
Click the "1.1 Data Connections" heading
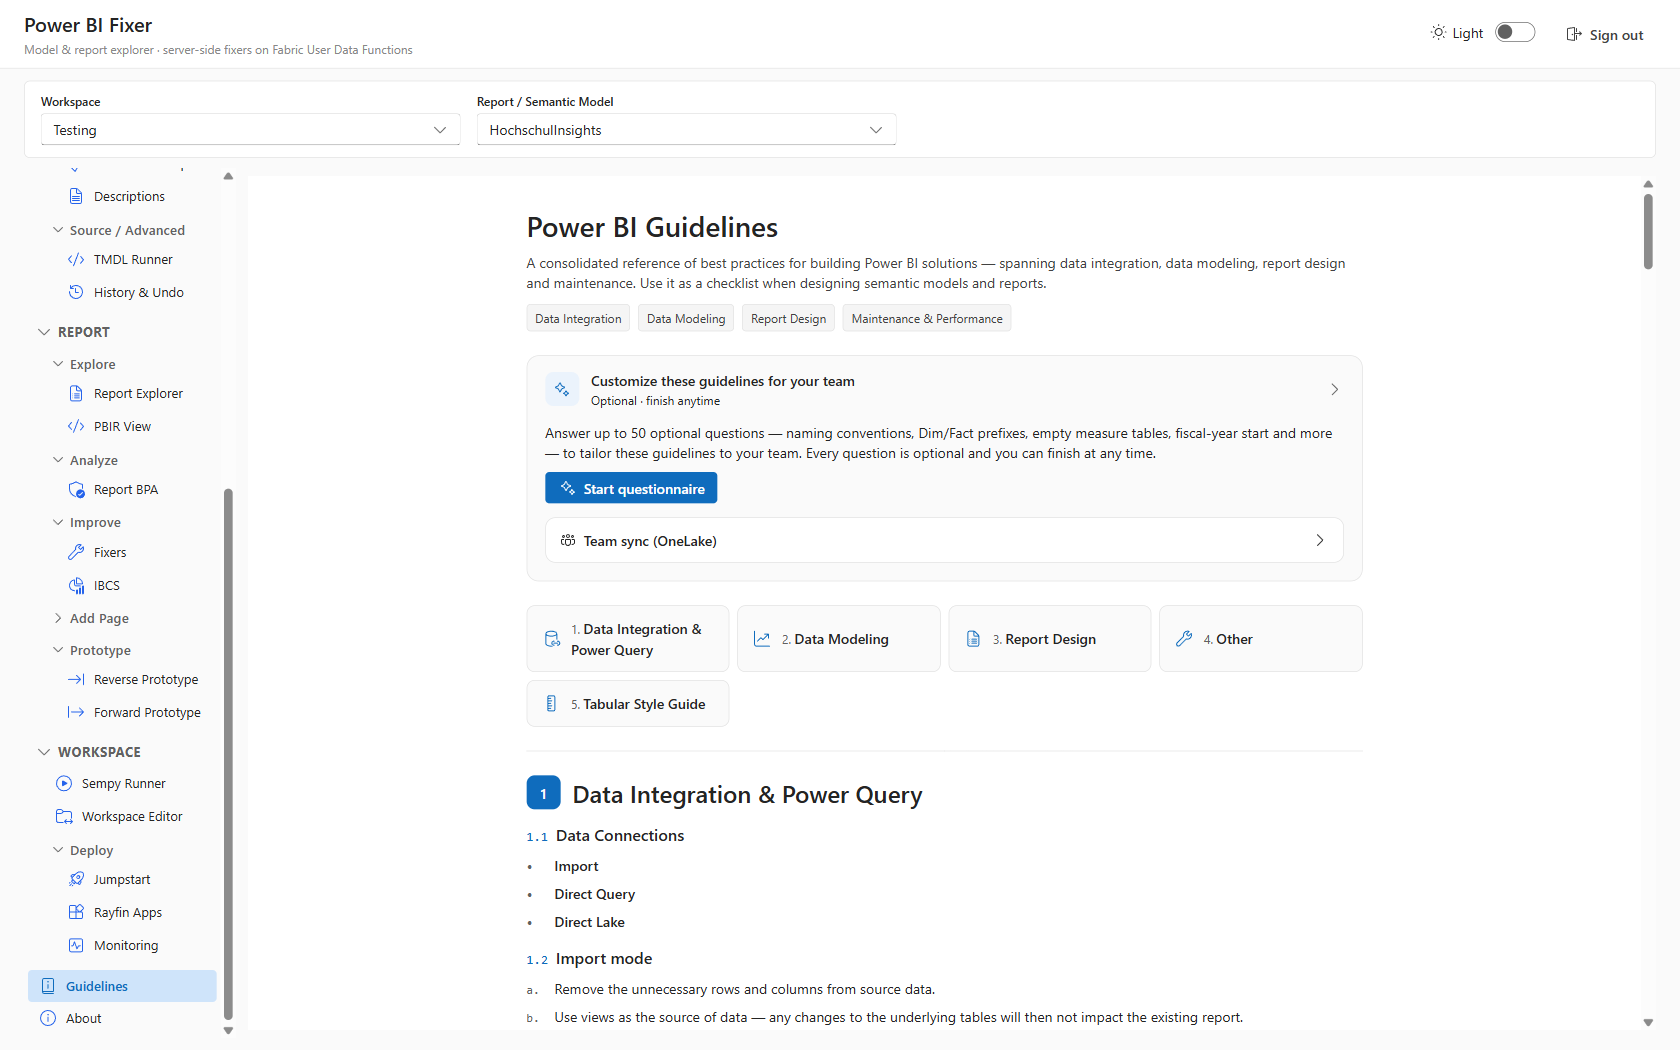click(x=605, y=836)
